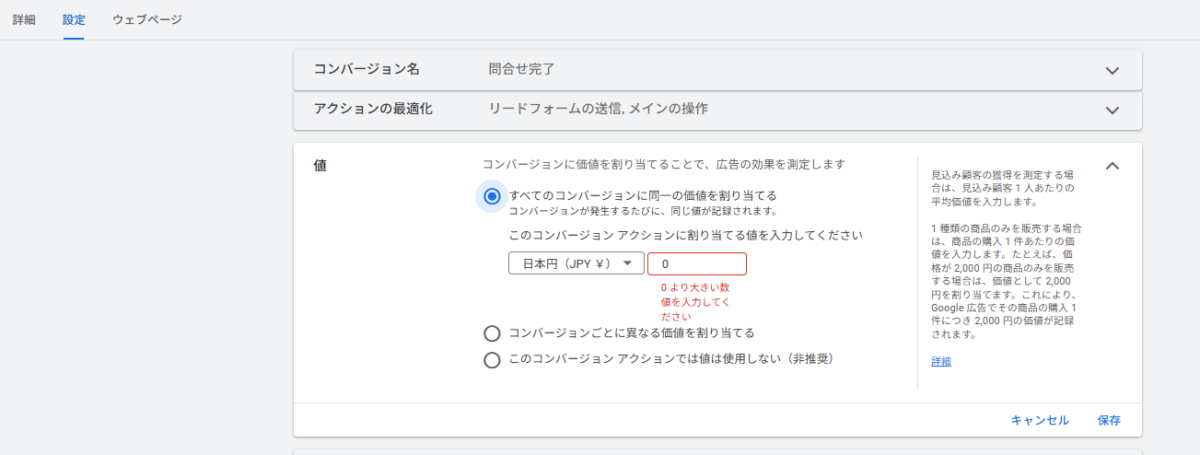Expand the アクションの最適化 row chevron
This screenshot has width=1200, height=455.
1111,109
